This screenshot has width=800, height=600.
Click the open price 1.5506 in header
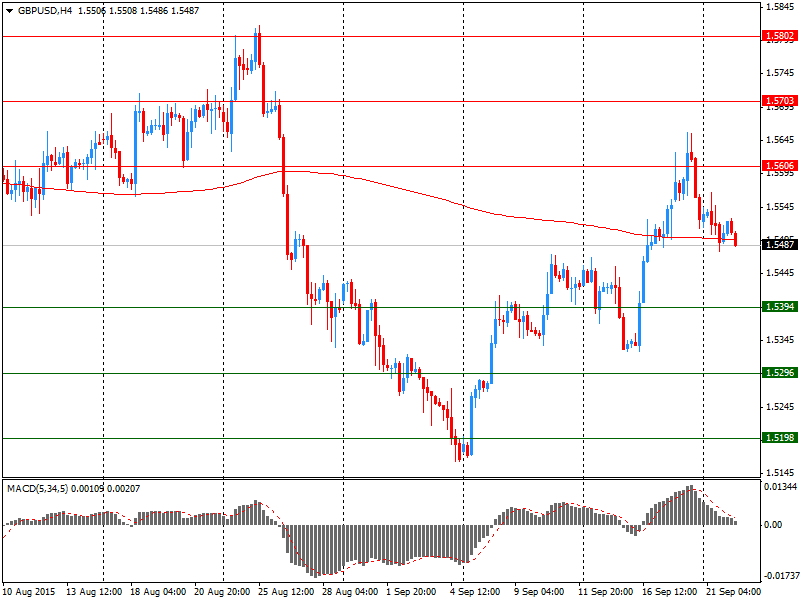(91, 11)
